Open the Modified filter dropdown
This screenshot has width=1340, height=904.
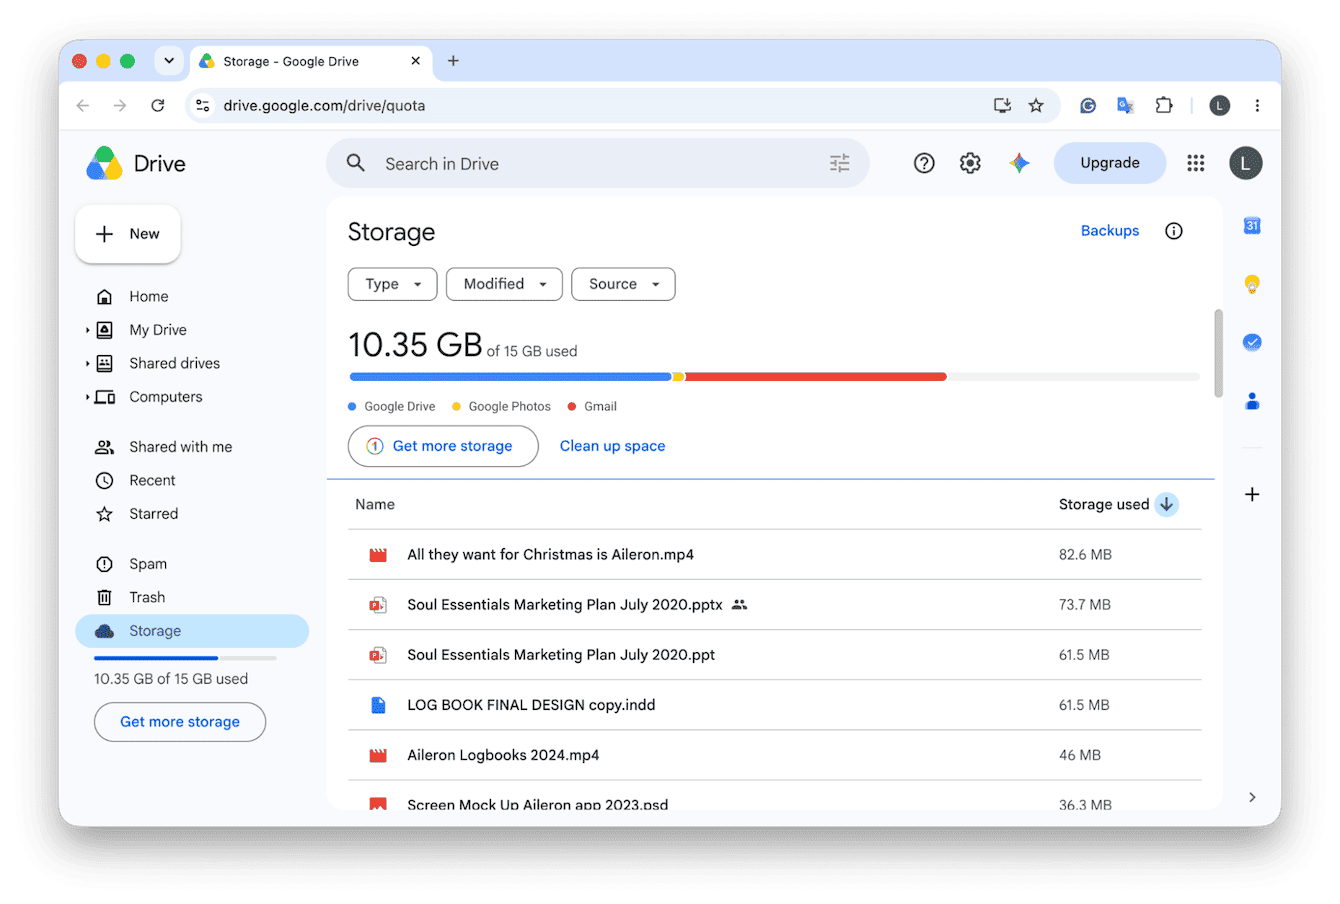click(x=504, y=284)
